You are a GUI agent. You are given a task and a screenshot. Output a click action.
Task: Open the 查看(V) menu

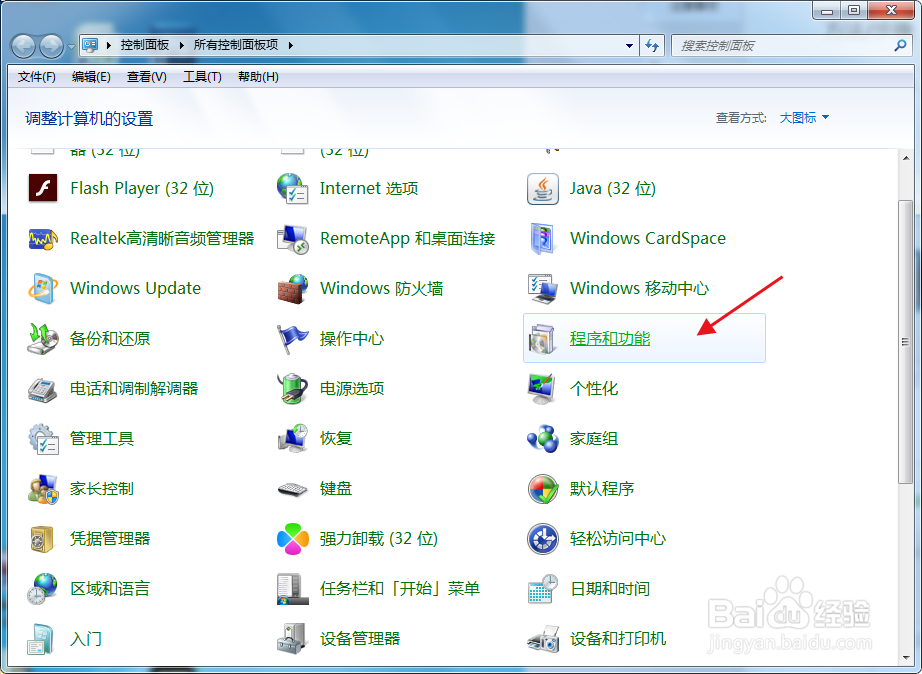click(x=146, y=77)
